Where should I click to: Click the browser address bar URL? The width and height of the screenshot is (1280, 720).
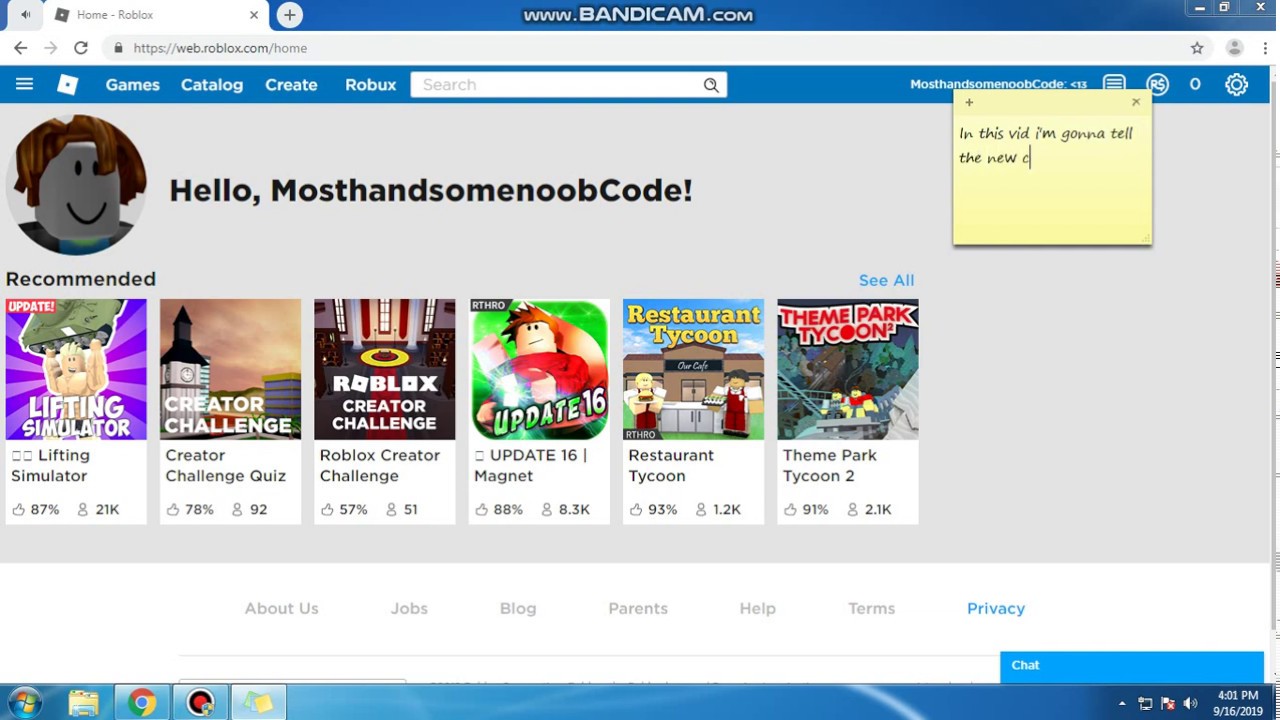(220, 48)
